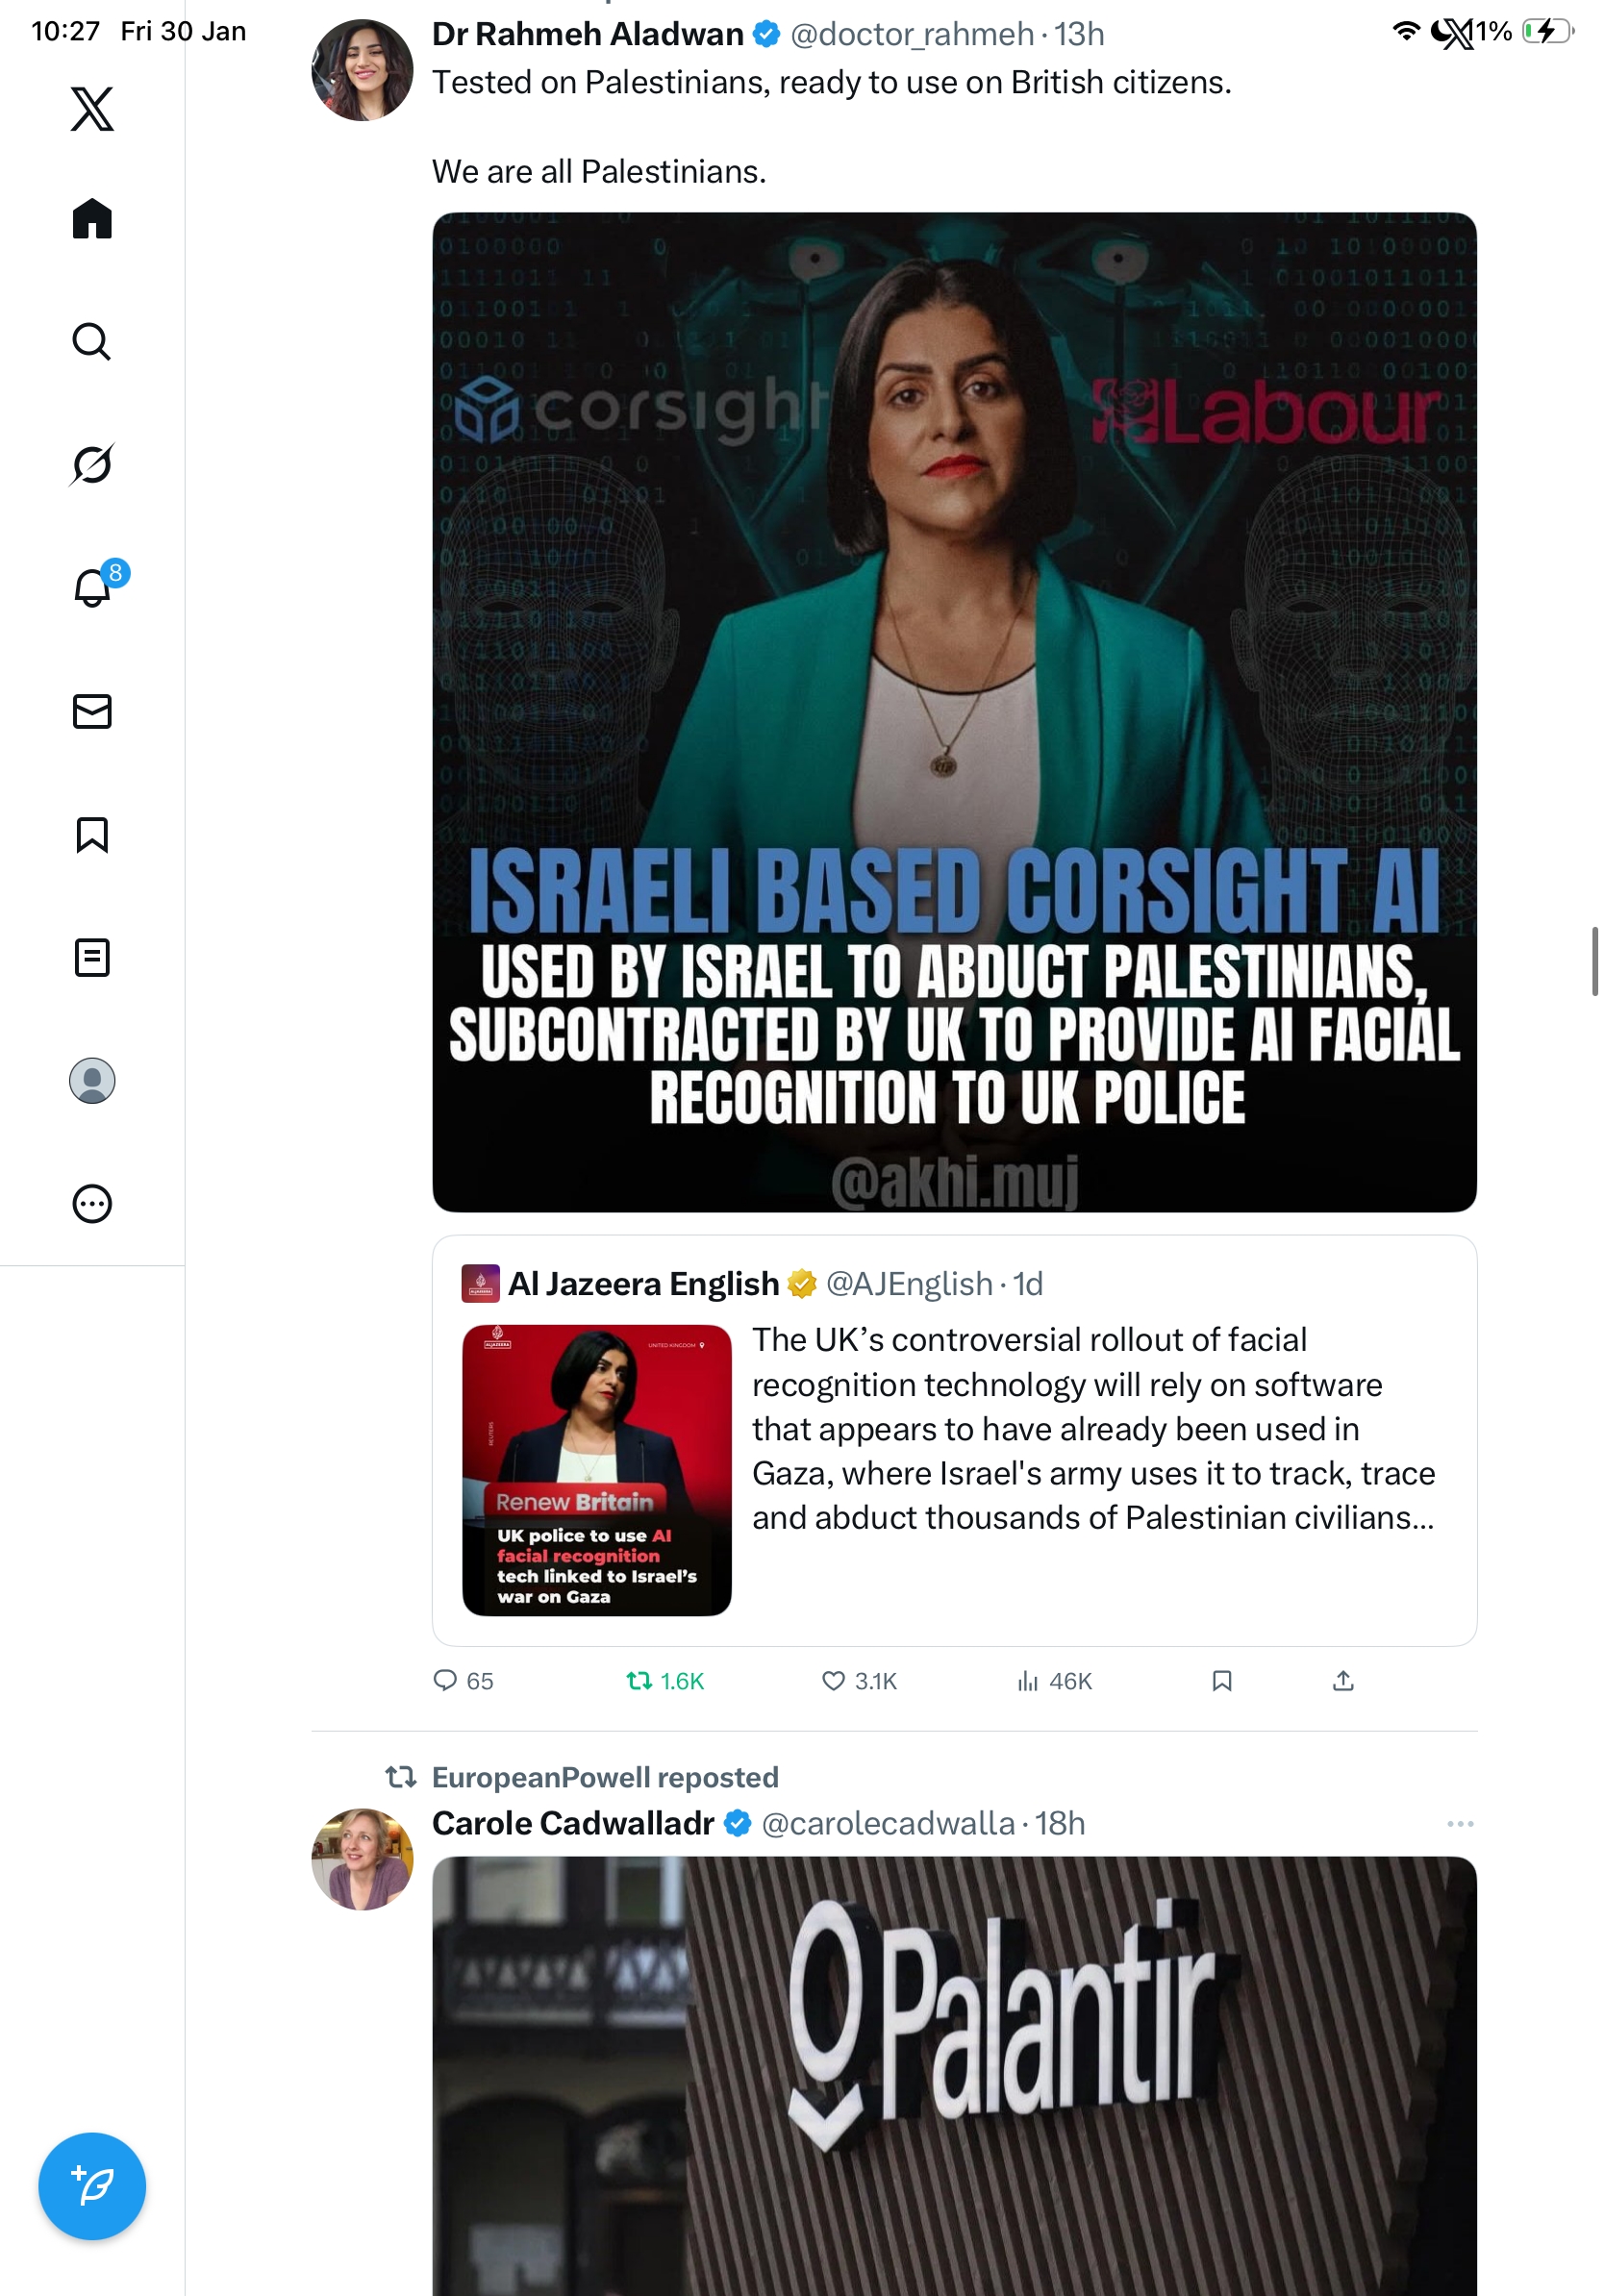
Task: Open Messages envelope icon
Action: click(x=92, y=711)
